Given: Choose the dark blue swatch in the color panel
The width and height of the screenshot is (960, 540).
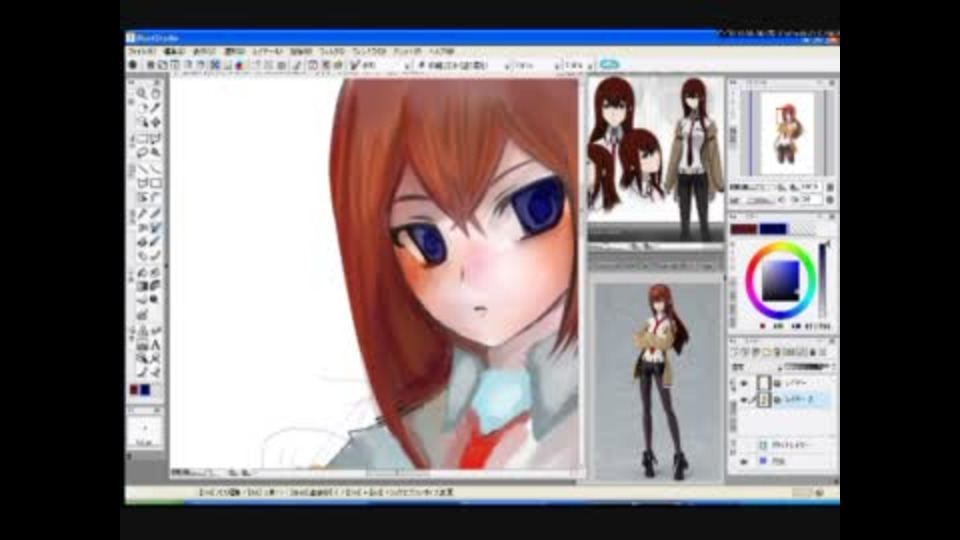Looking at the screenshot, I should 773,229.
